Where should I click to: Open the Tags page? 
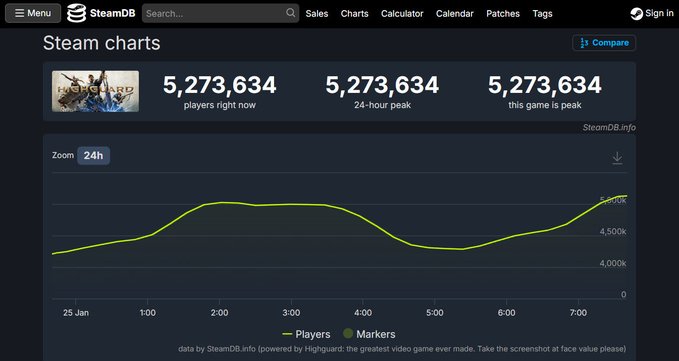[542, 13]
